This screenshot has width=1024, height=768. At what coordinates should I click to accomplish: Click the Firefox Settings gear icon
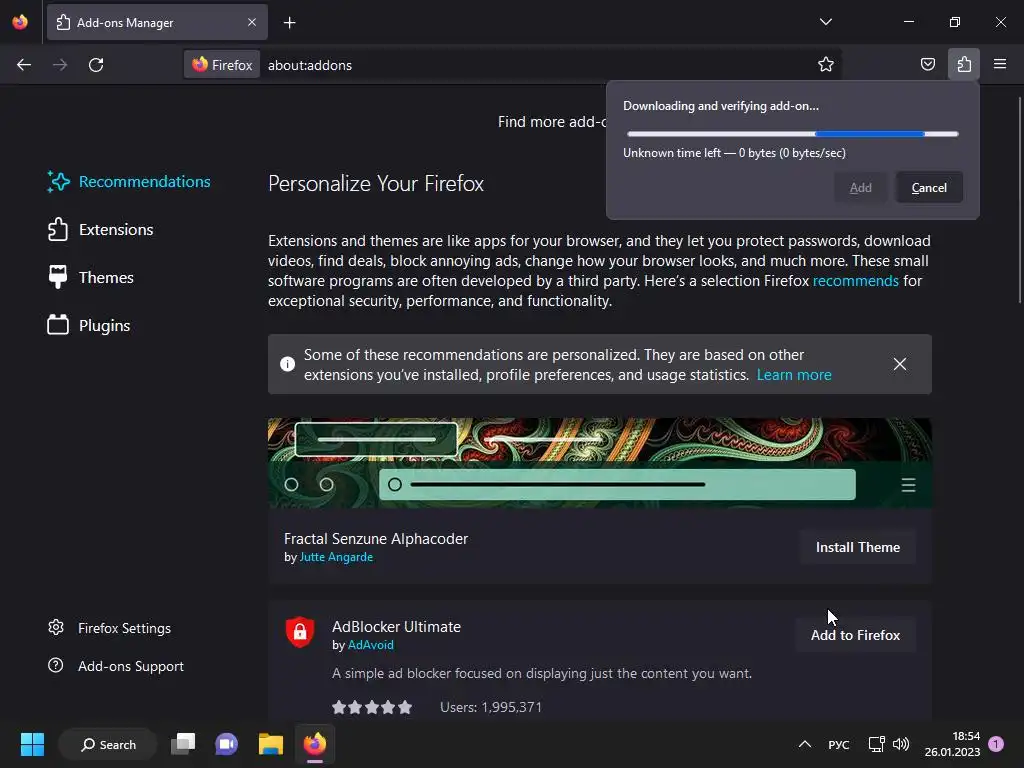pyautogui.click(x=56, y=628)
